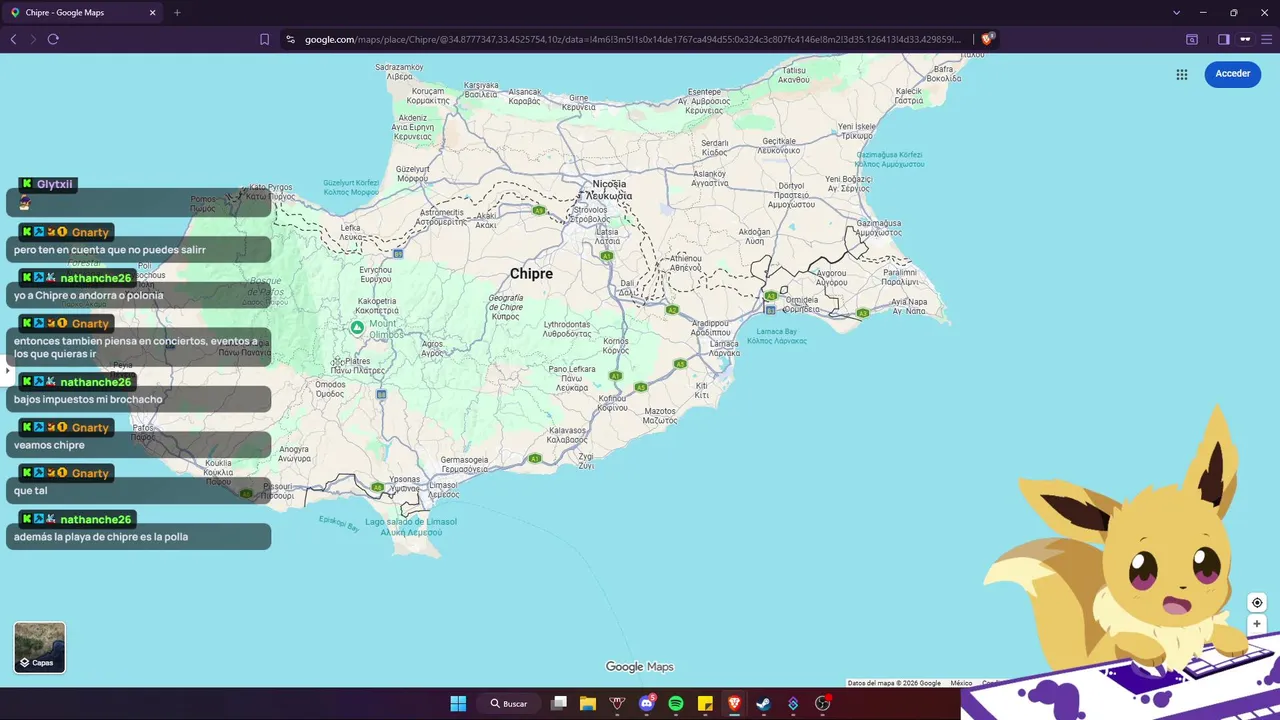Center map on your current location

click(x=1257, y=602)
